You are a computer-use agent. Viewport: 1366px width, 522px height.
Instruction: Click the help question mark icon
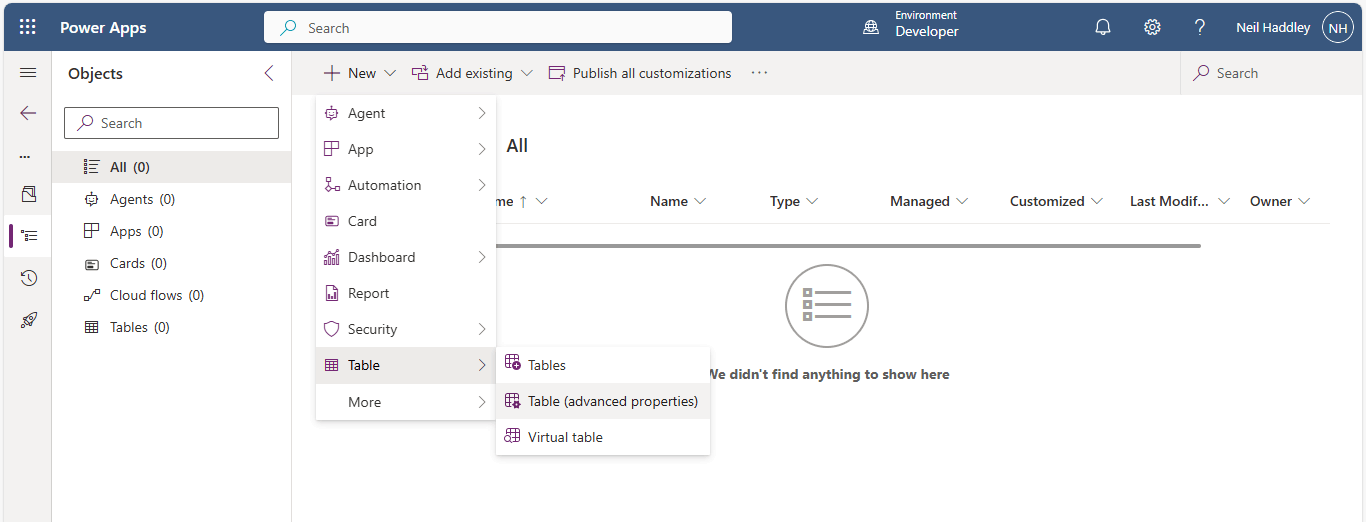1200,27
